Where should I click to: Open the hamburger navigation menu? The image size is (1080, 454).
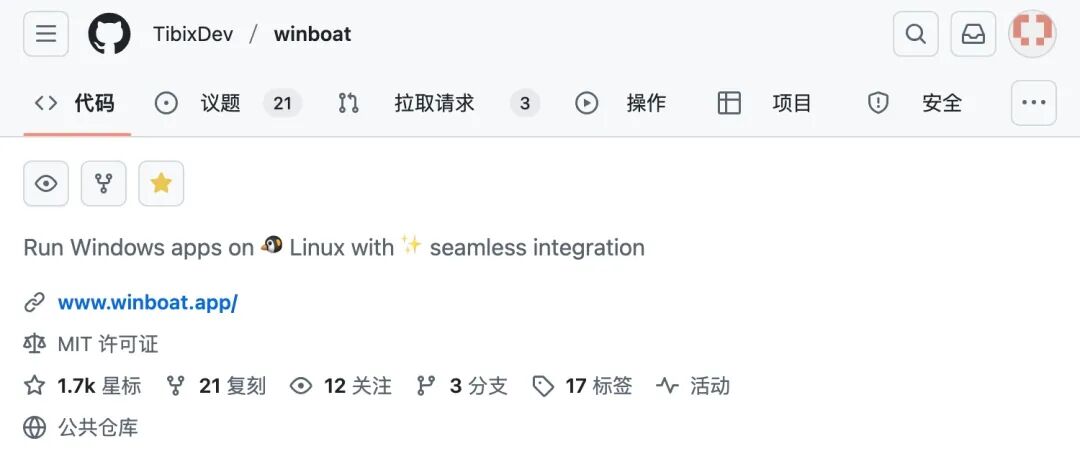(46, 34)
